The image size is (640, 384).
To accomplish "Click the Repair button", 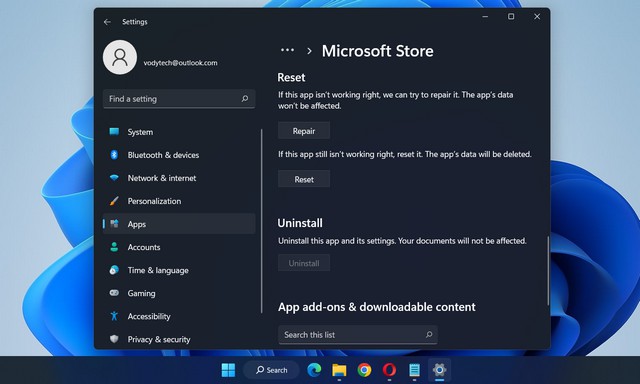I will [304, 131].
